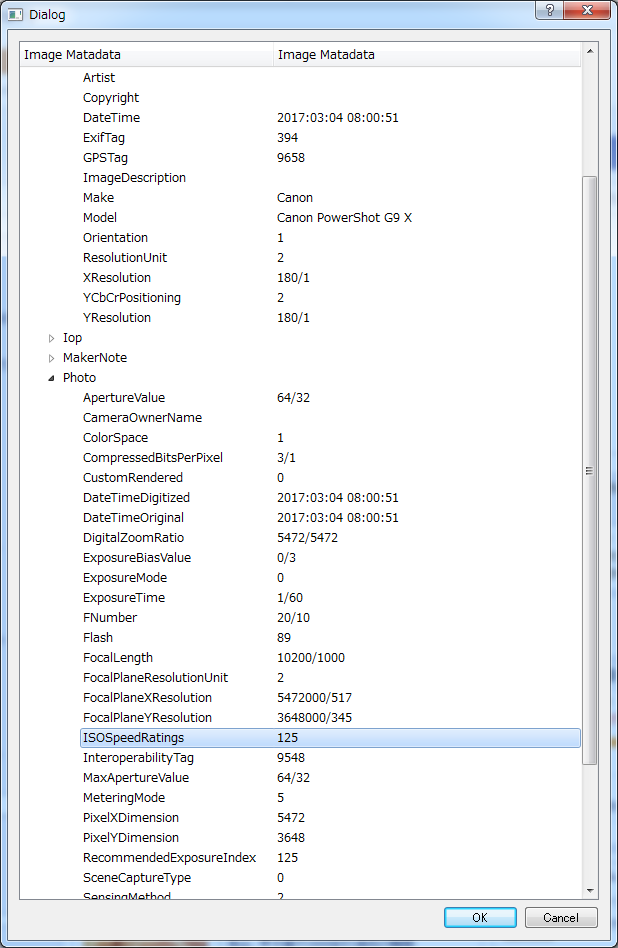Select the Flash row
Viewport: 618px width, 948px height.
[x=330, y=637]
